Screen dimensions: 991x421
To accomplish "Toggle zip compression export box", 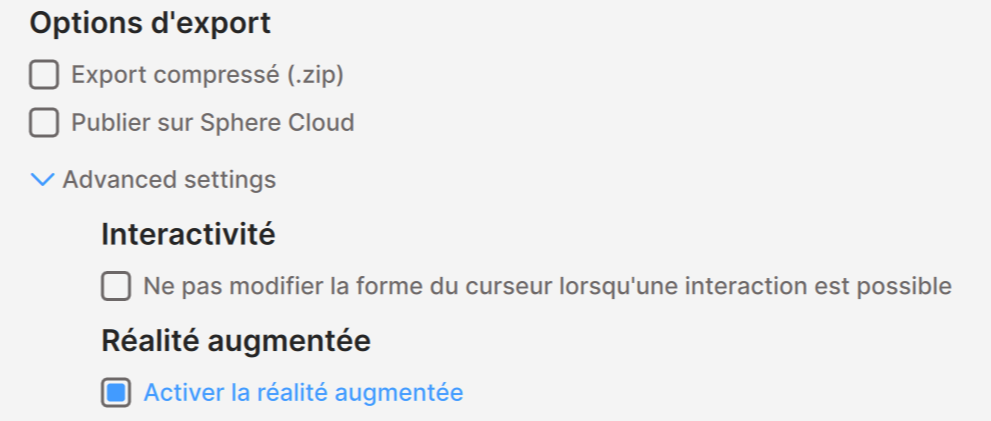I will point(44,75).
